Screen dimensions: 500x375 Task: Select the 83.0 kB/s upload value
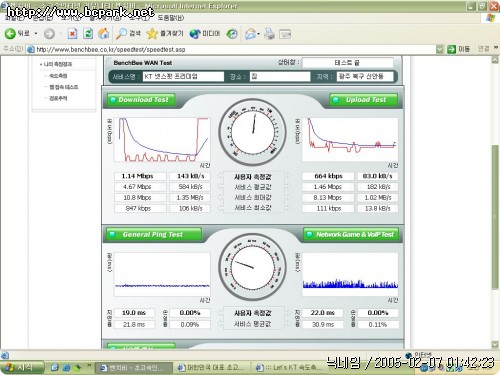click(378, 176)
